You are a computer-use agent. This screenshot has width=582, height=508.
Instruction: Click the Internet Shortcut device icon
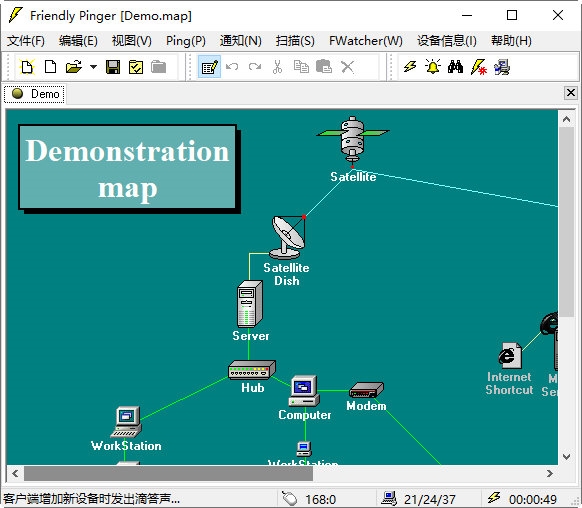[x=510, y=355]
